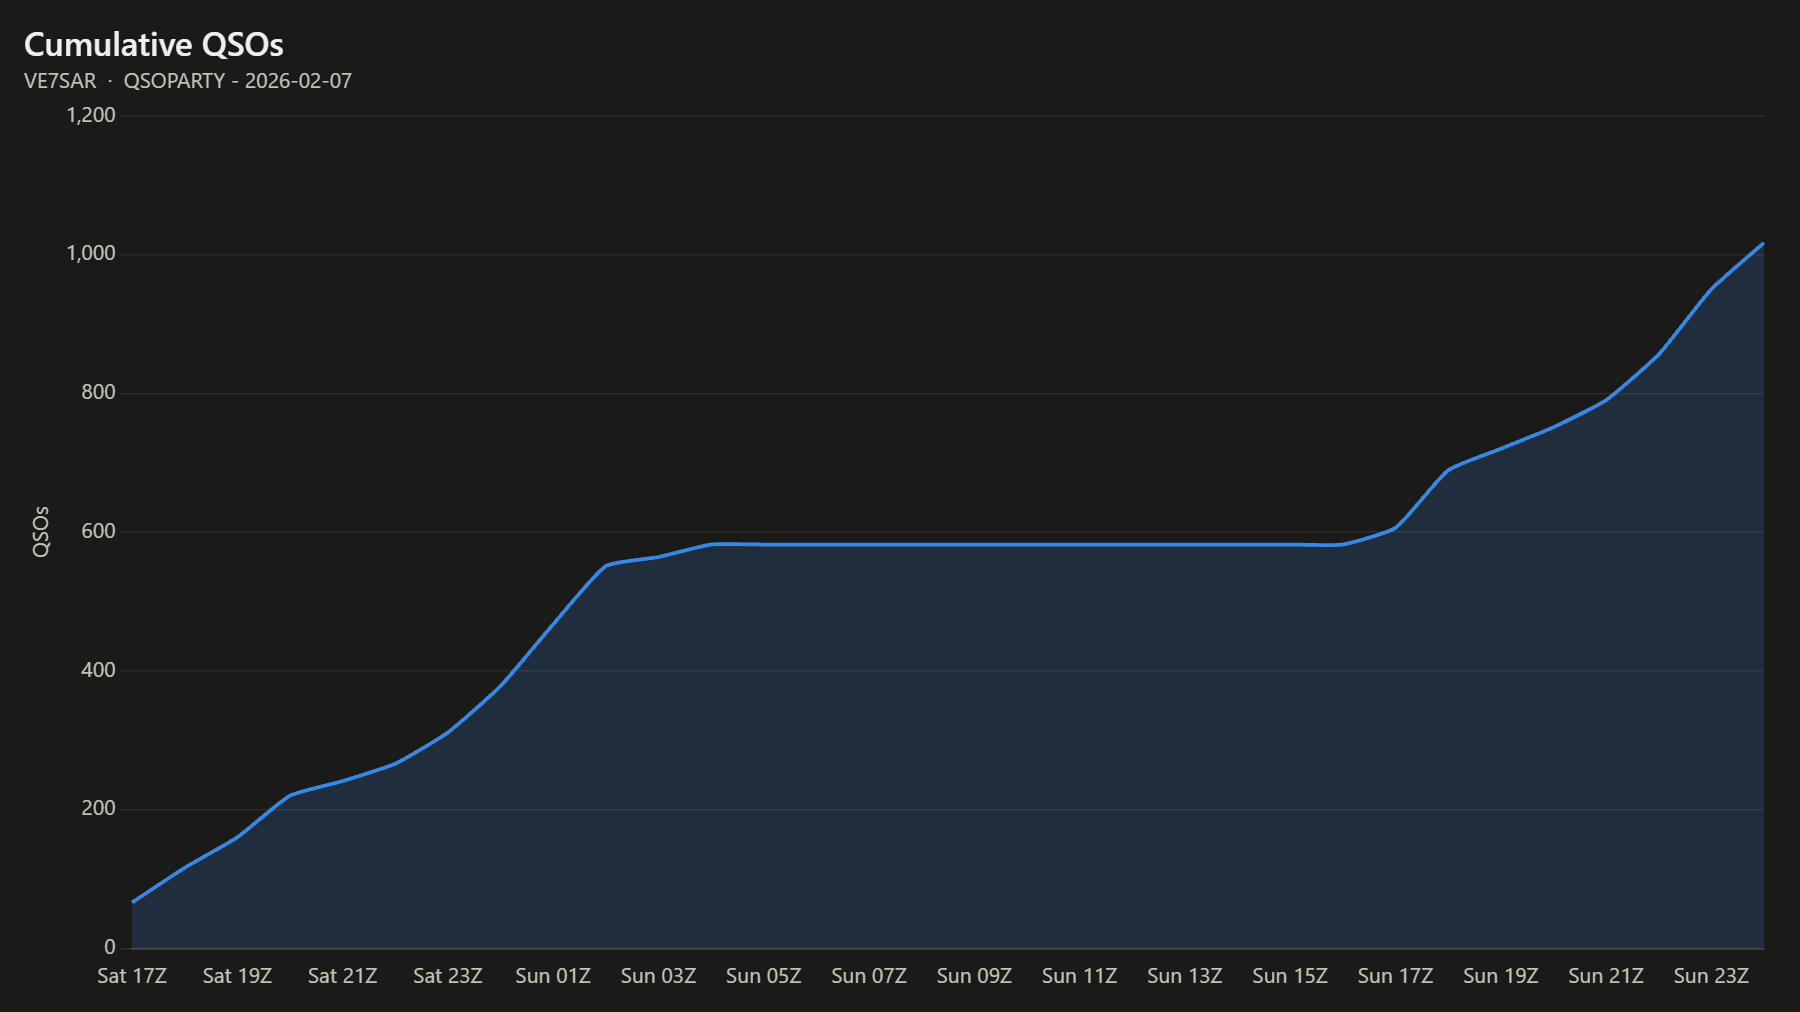Click the 'Sun 03Z' x-axis label

[x=658, y=976]
